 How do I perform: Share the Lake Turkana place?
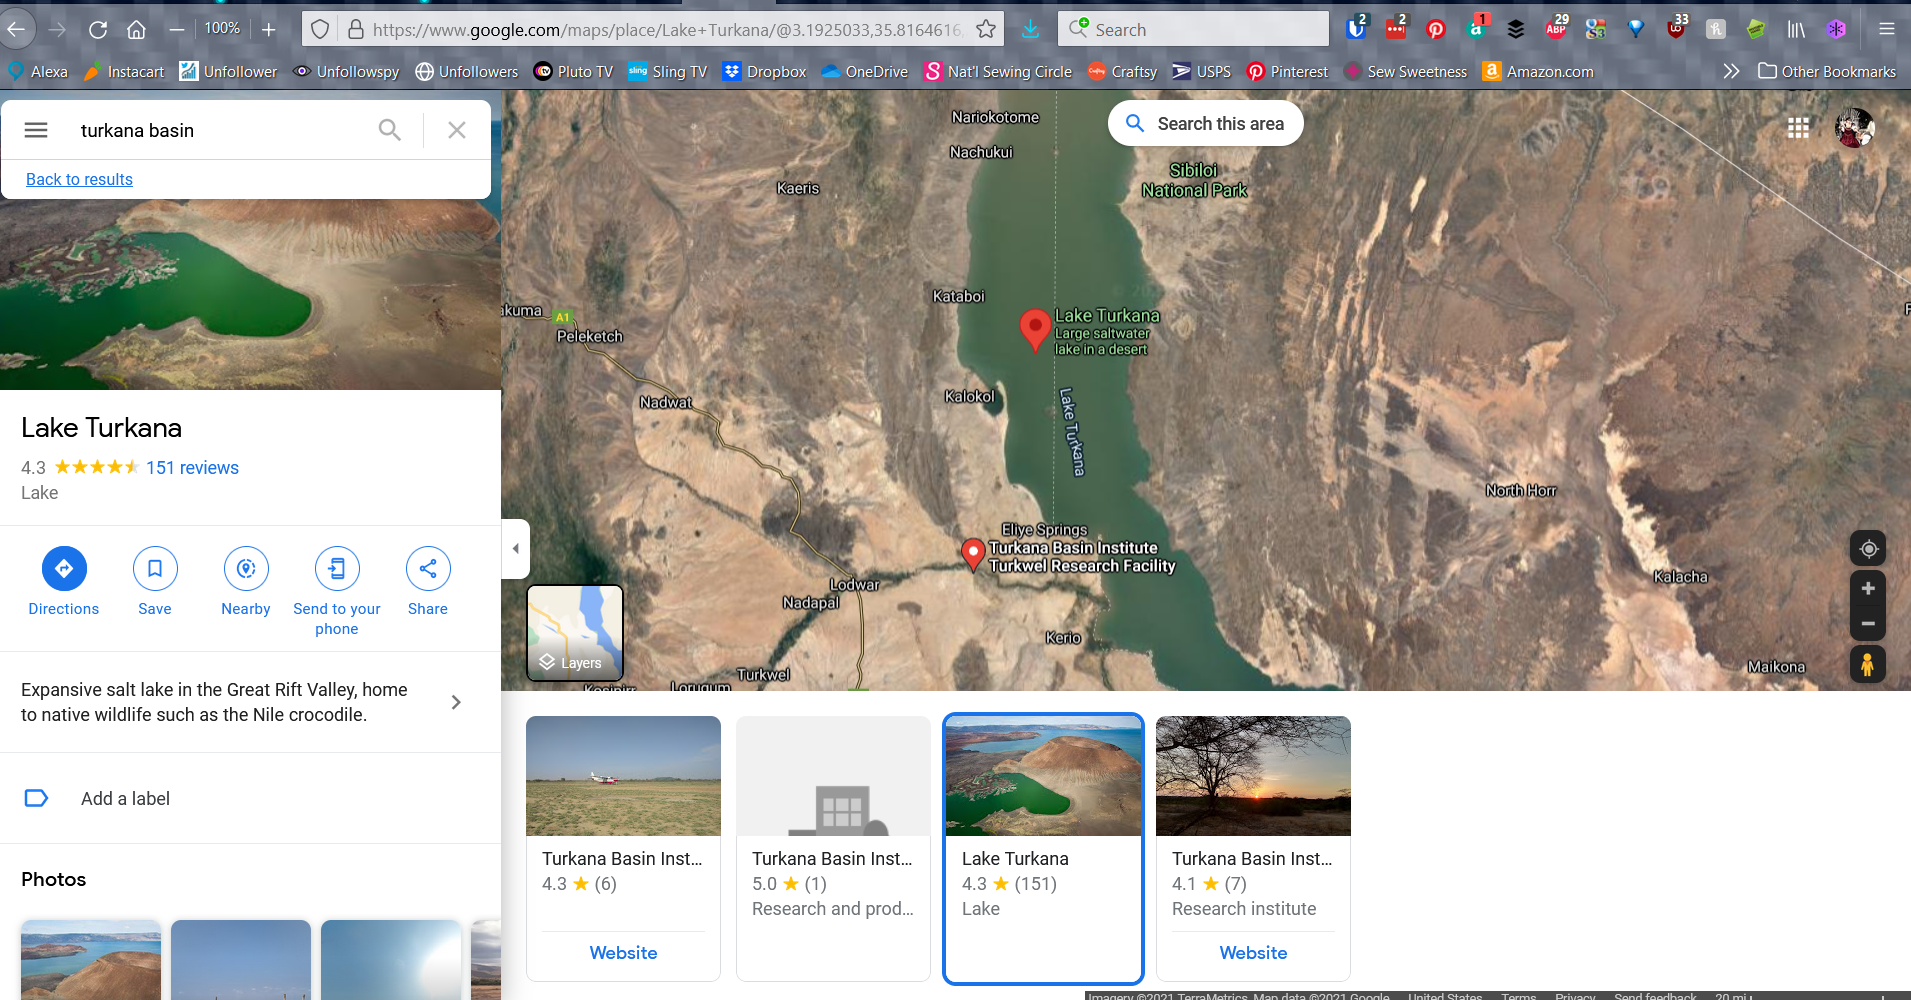[428, 582]
